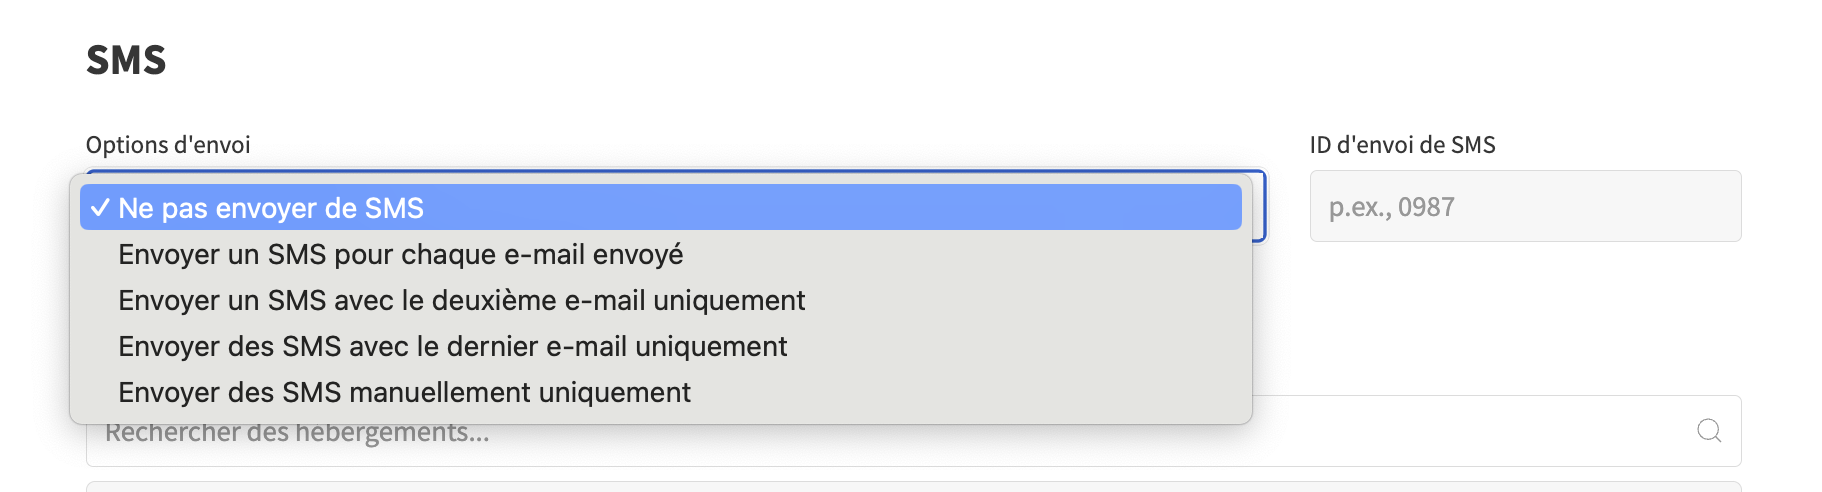The width and height of the screenshot is (1822, 492).
Task: Click the magnifier icon in hébergements search
Action: pos(1709,430)
